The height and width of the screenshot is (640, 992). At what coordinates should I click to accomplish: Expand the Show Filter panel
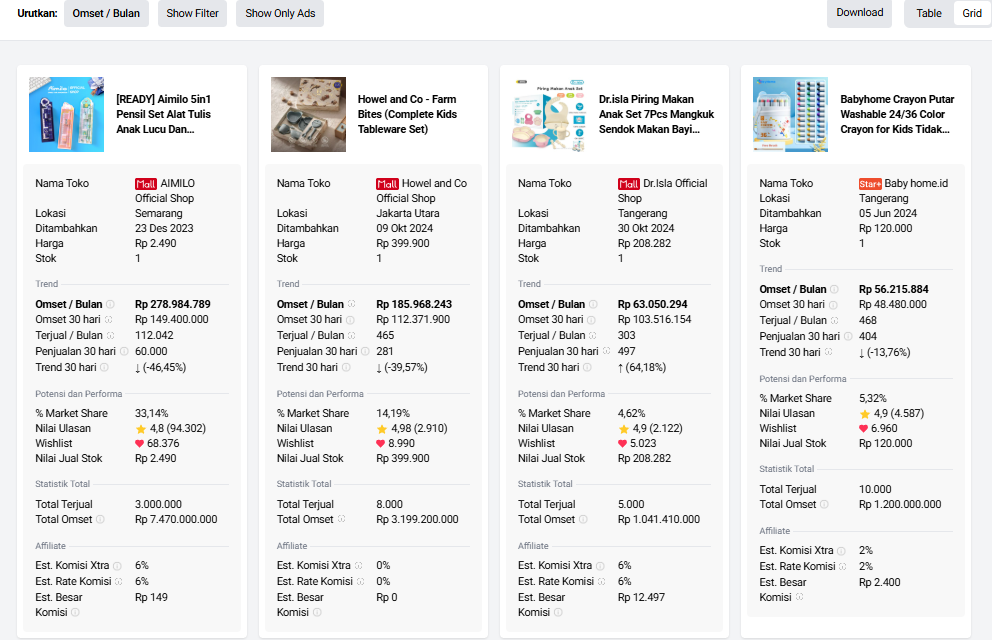tap(193, 14)
